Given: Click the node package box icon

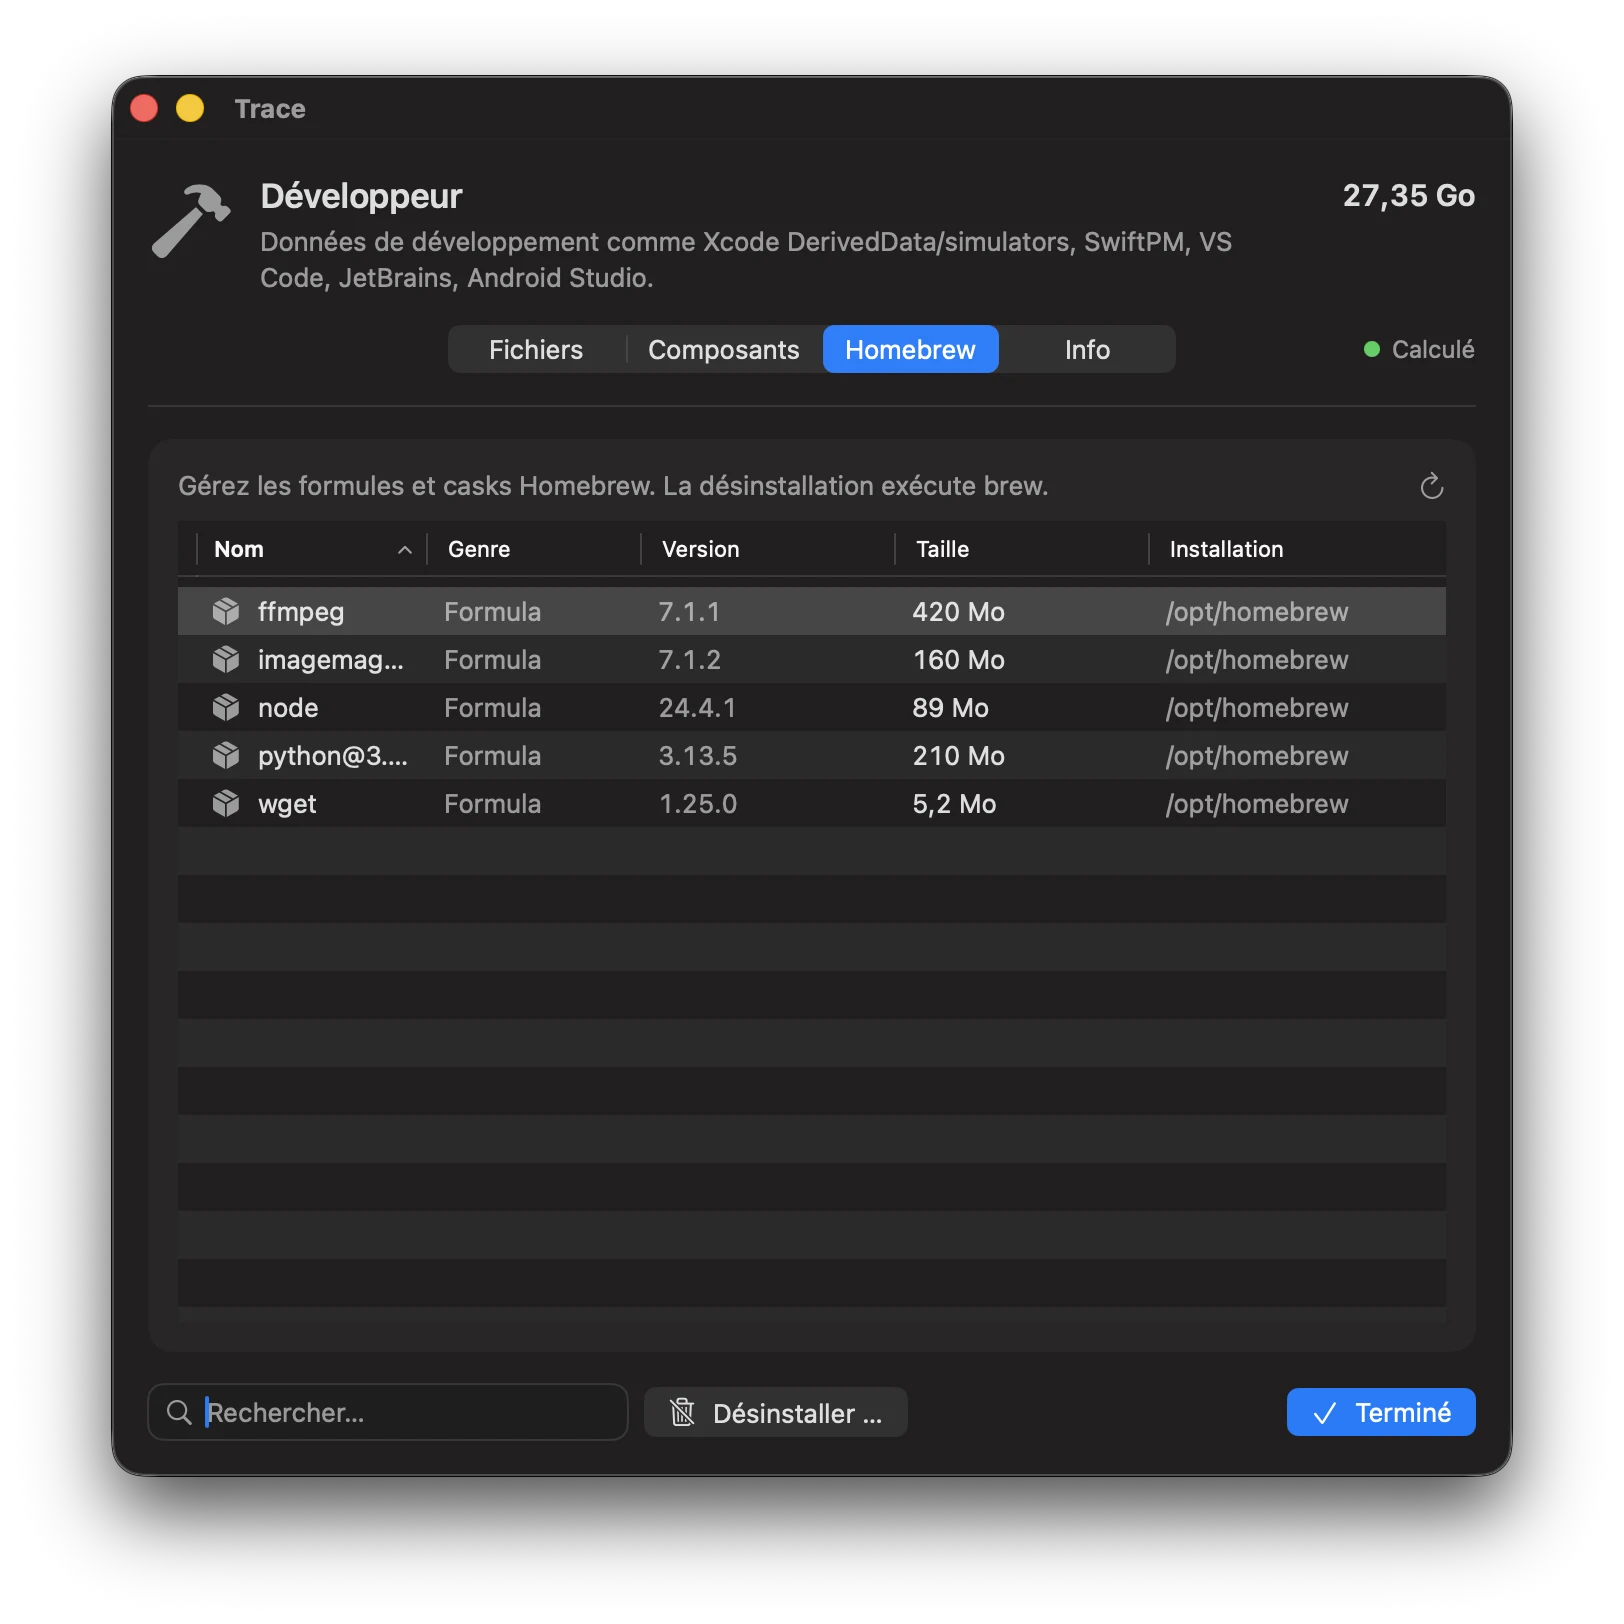Looking at the screenshot, I should coord(226,707).
